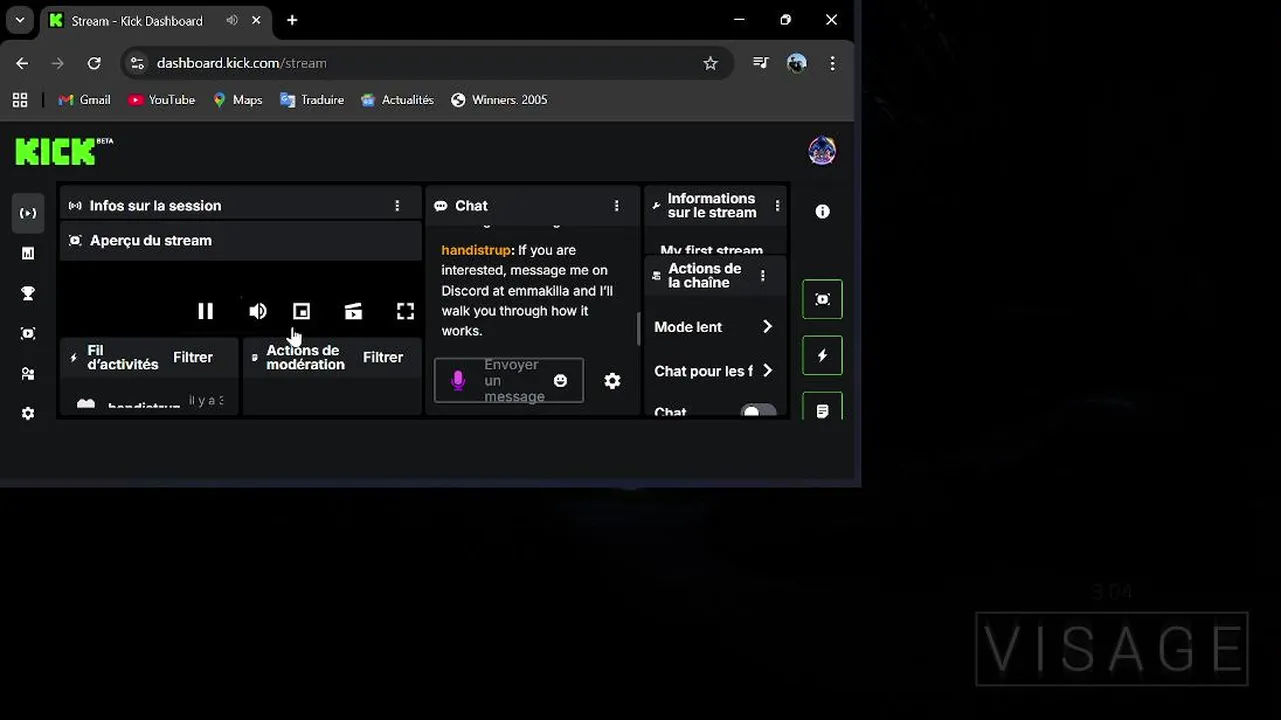This screenshot has height=720, width=1281.
Task: Open the Traduire bookmark
Action: point(312,100)
